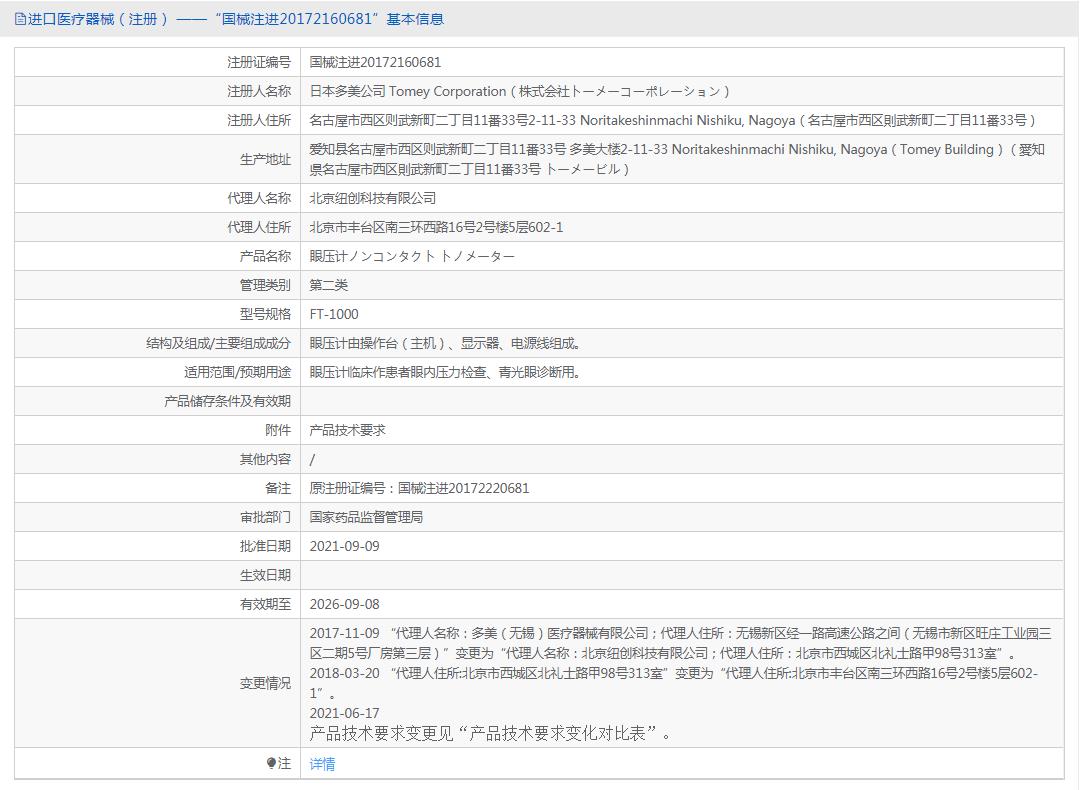The image size is (1082, 790).
Task: Click agent address 北京市丰台区南三环西路16号
Action: click(x=436, y=227)
